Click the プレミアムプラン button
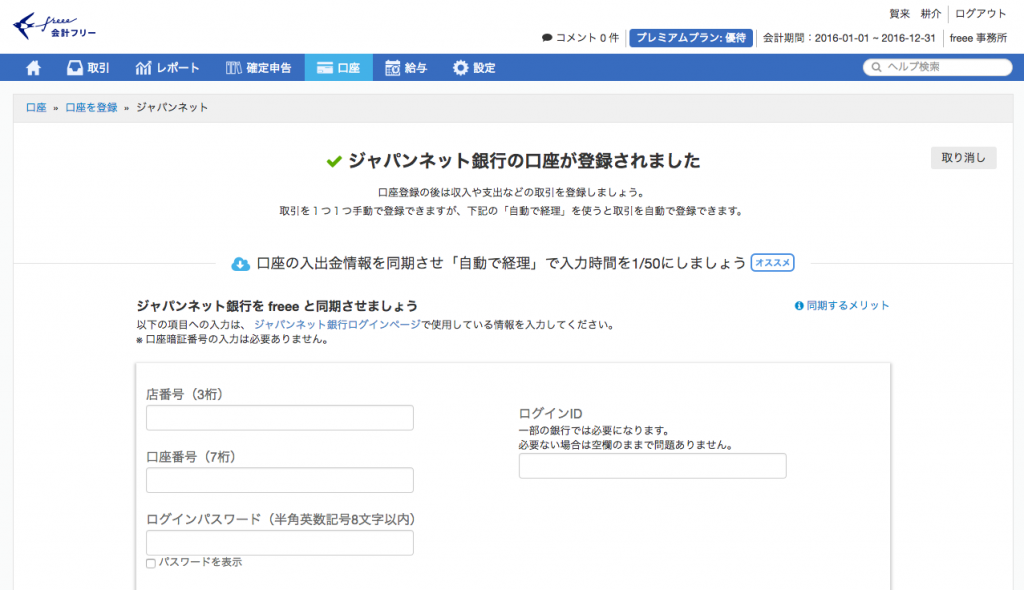Screen dimensions: 1024x590 pos(691,38)
